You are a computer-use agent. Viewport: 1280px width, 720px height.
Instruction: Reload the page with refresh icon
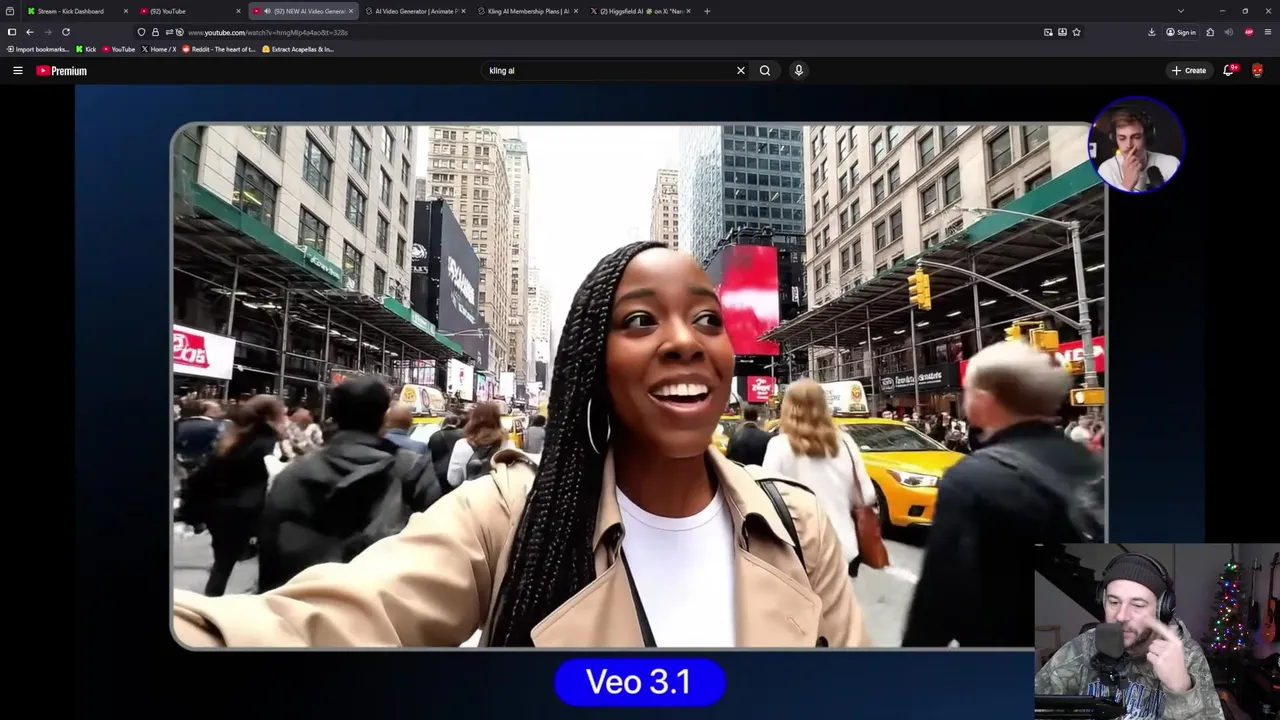click(x=66, y=32)
